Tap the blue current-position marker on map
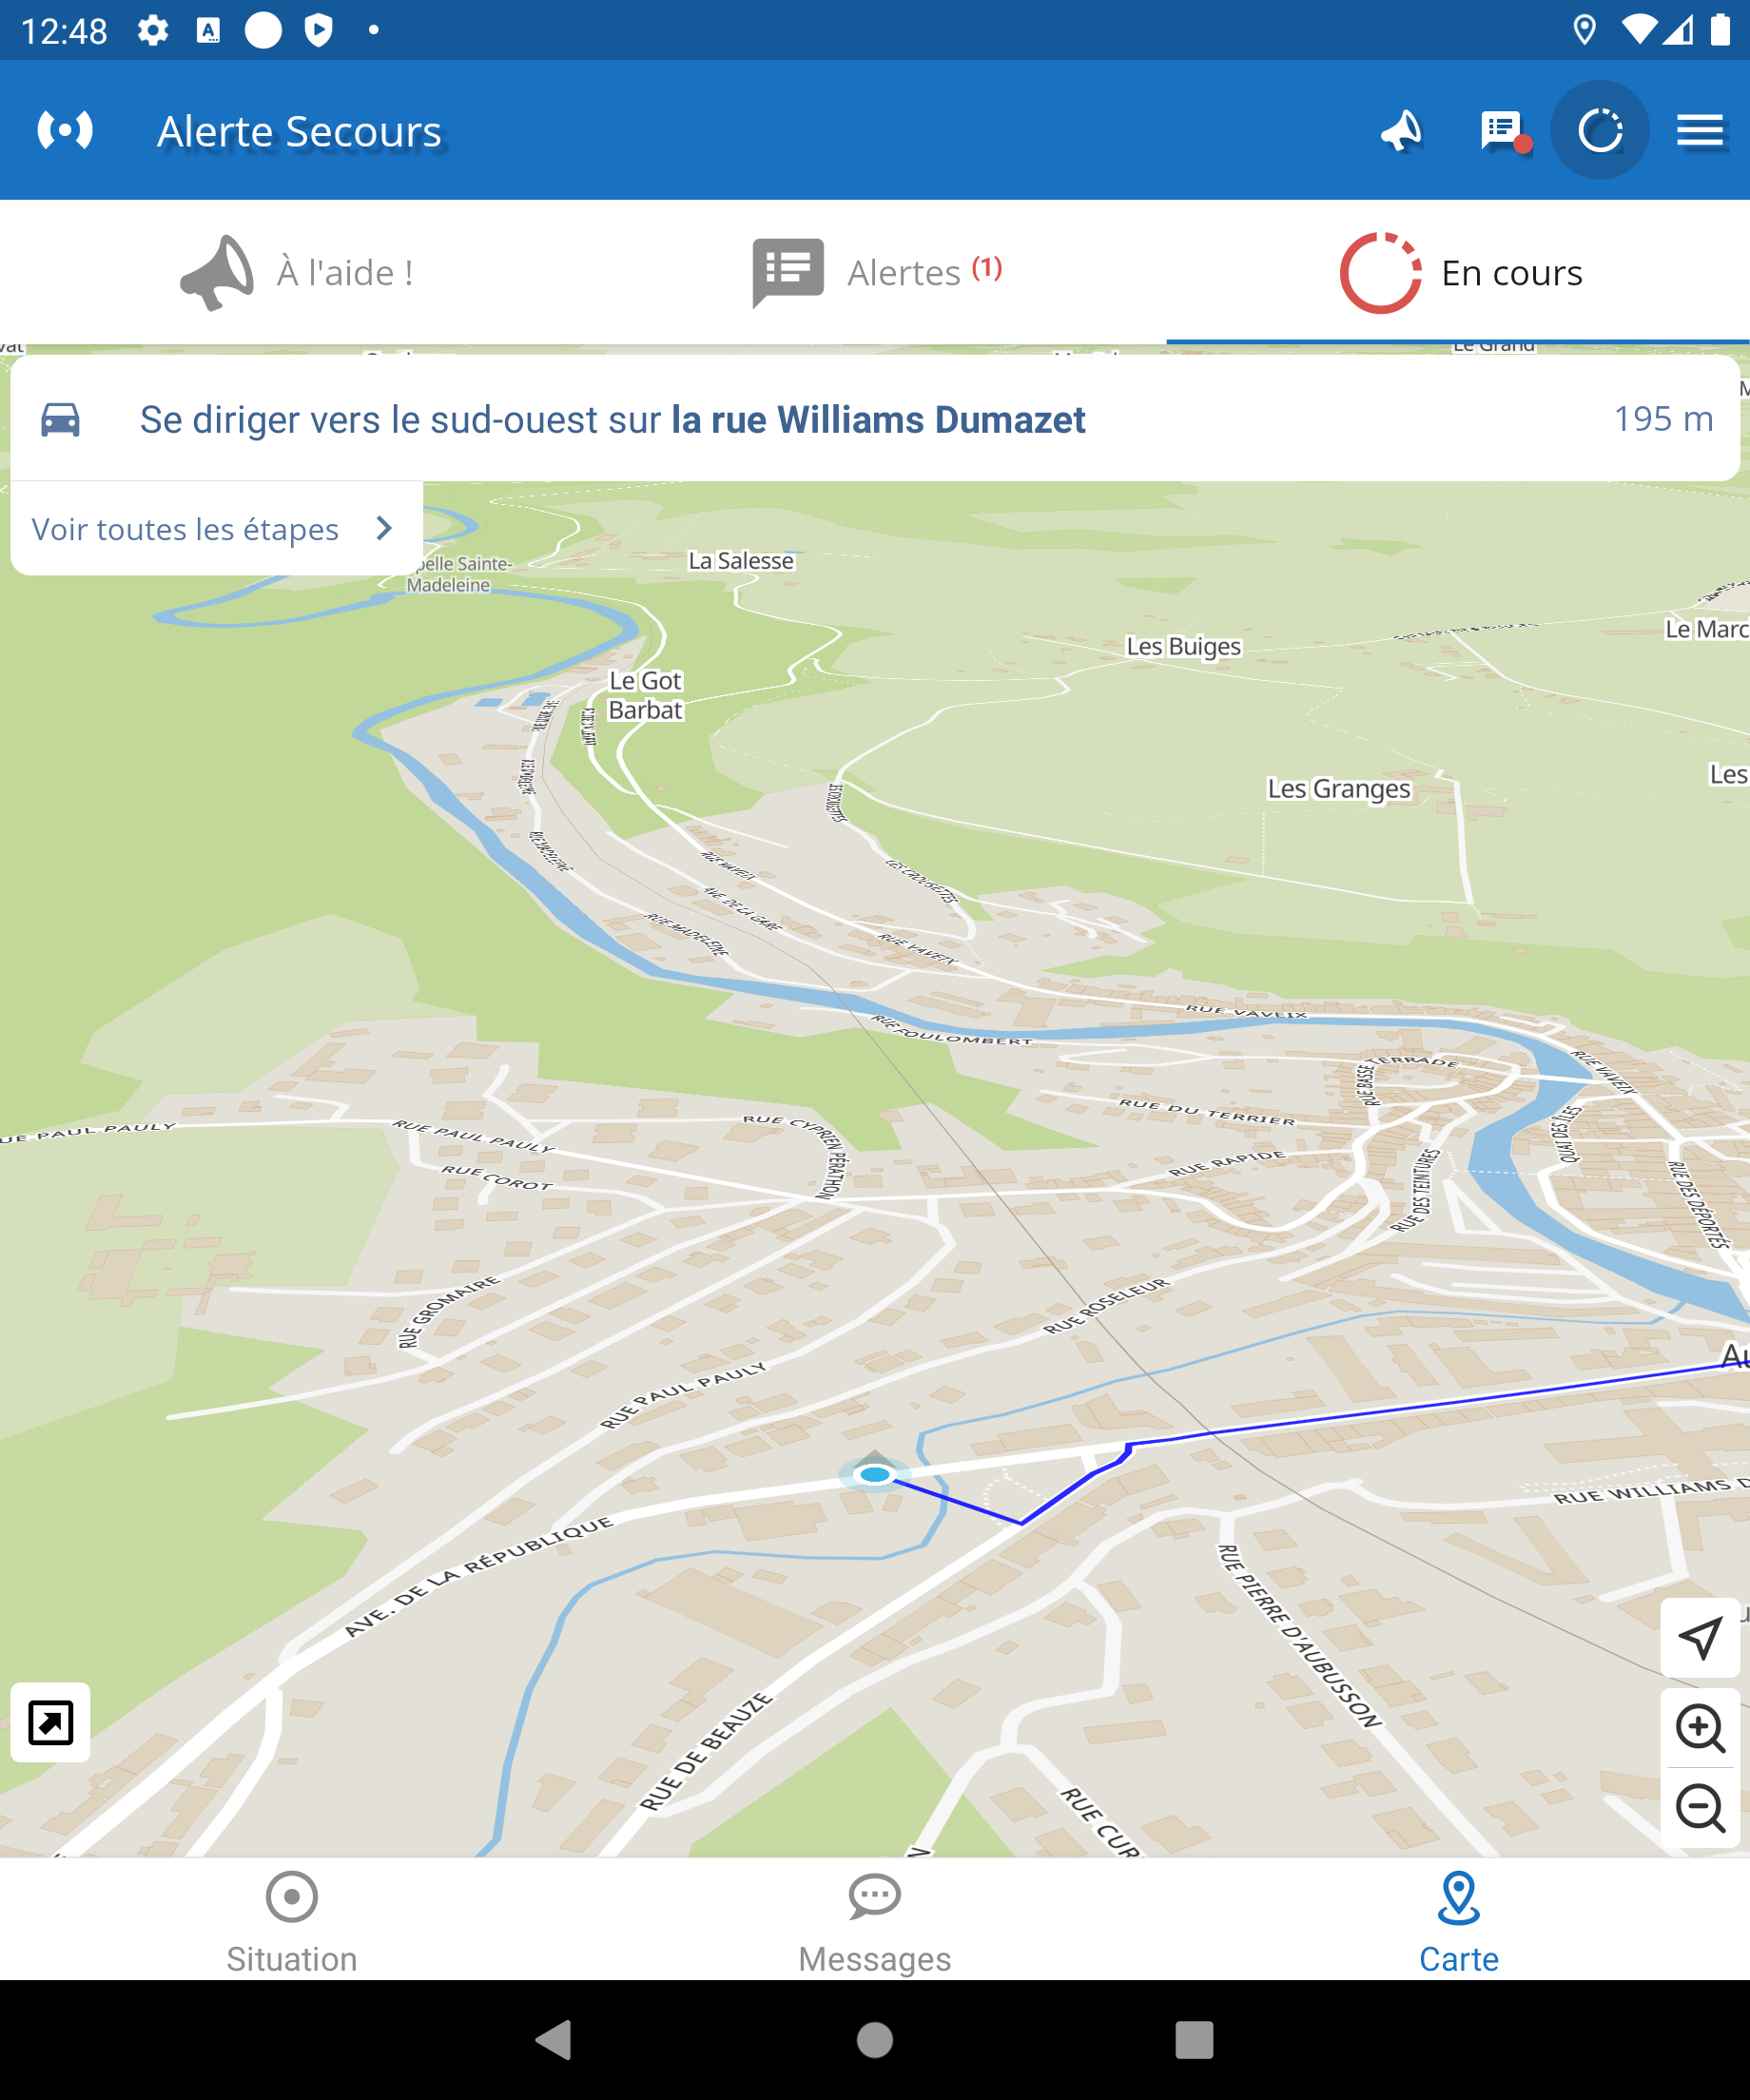 pyautogui.click(x=875, y=1474)
